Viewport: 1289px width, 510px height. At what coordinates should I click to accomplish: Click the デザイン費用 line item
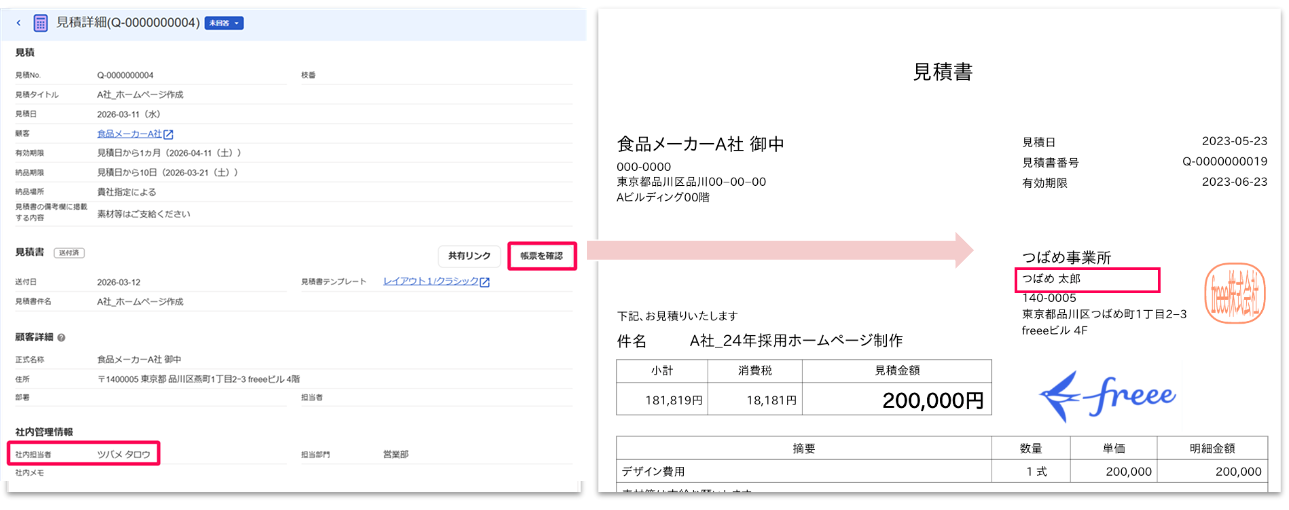pos(653,471)
